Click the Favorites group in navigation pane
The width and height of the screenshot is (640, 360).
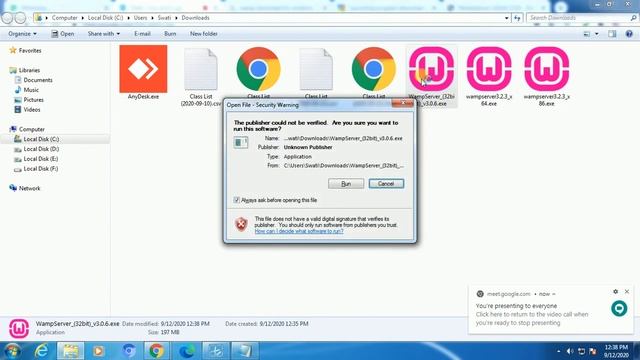30,51
